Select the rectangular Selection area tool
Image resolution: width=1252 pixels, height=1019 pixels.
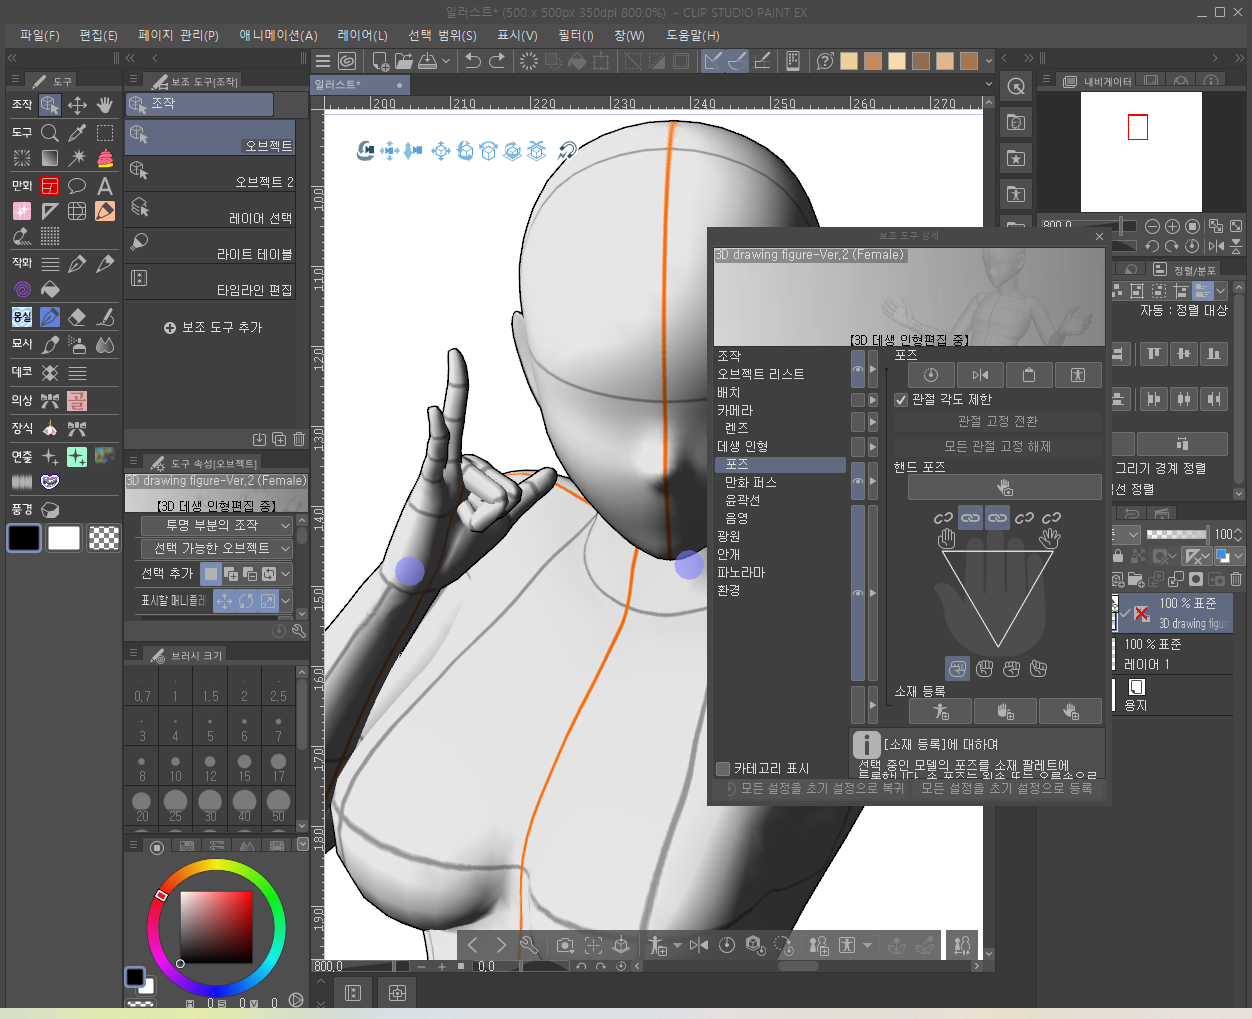(105, 132)
